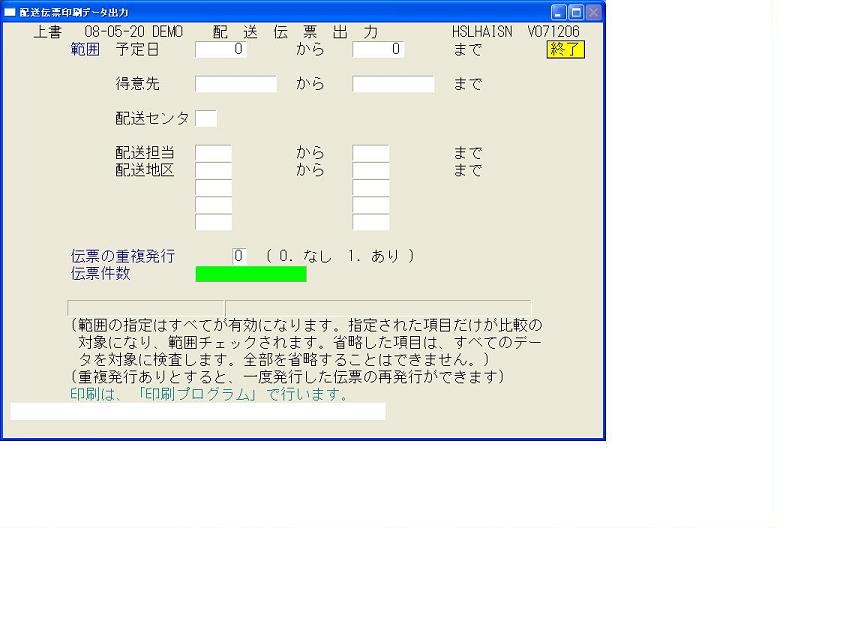Viewport: 852px width, 639px height.
Task: Click the 得意先 ending range field
Action: click(x=393, y=84)
